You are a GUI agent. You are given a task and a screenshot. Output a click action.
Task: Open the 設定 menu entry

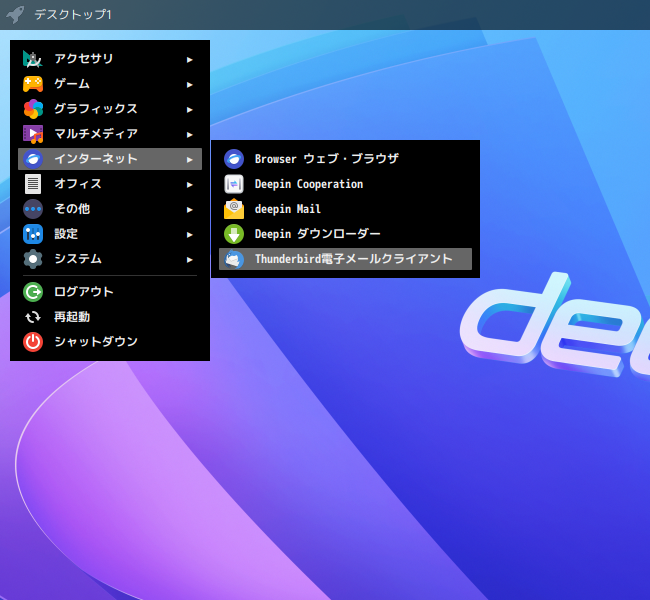point(110,234)
